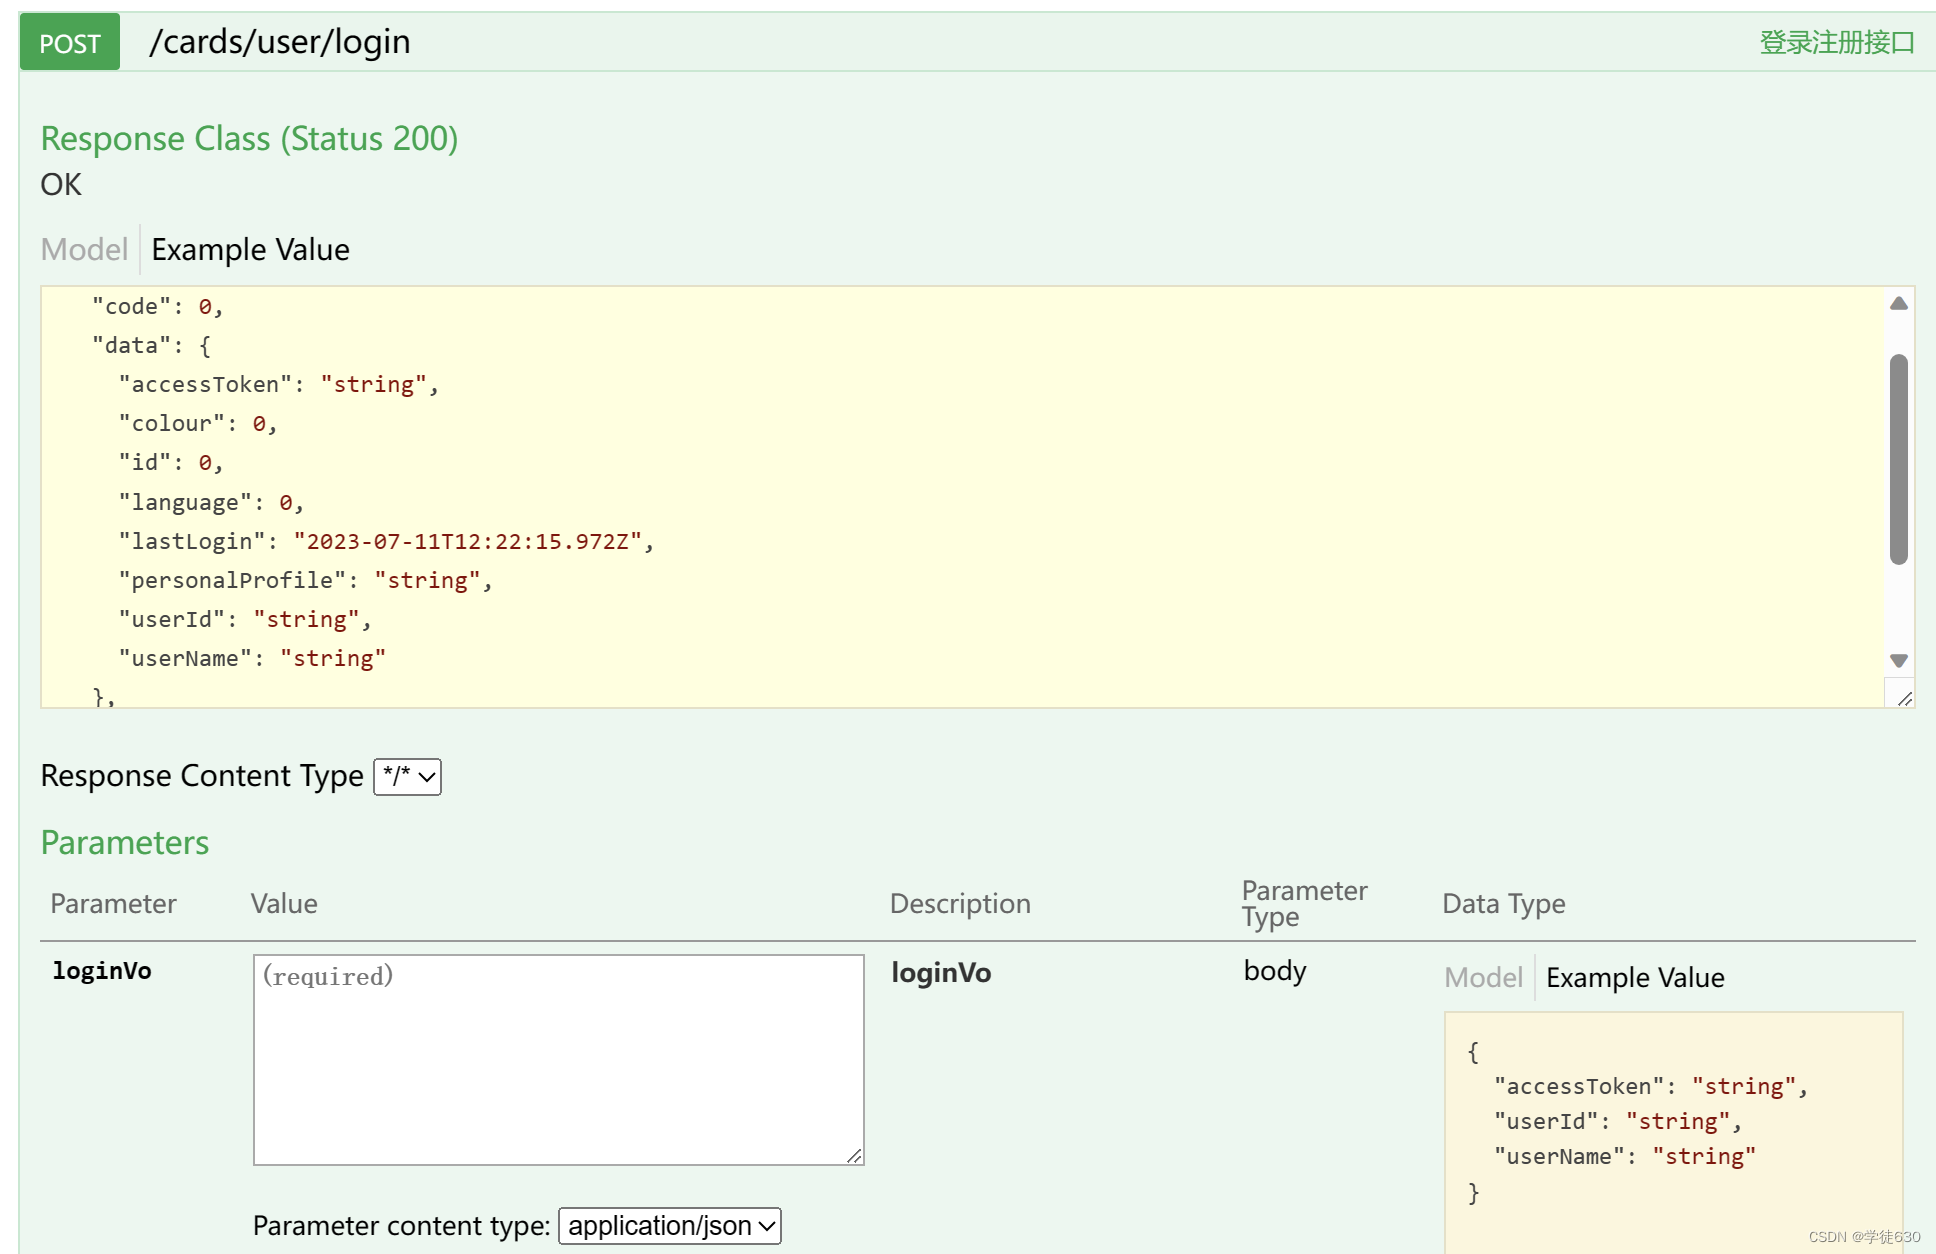Image resolution: width=1936 pixels, height=1254 pixels.
Task: Open the Parameter content type dropdown
Action: pos(668,1225)
